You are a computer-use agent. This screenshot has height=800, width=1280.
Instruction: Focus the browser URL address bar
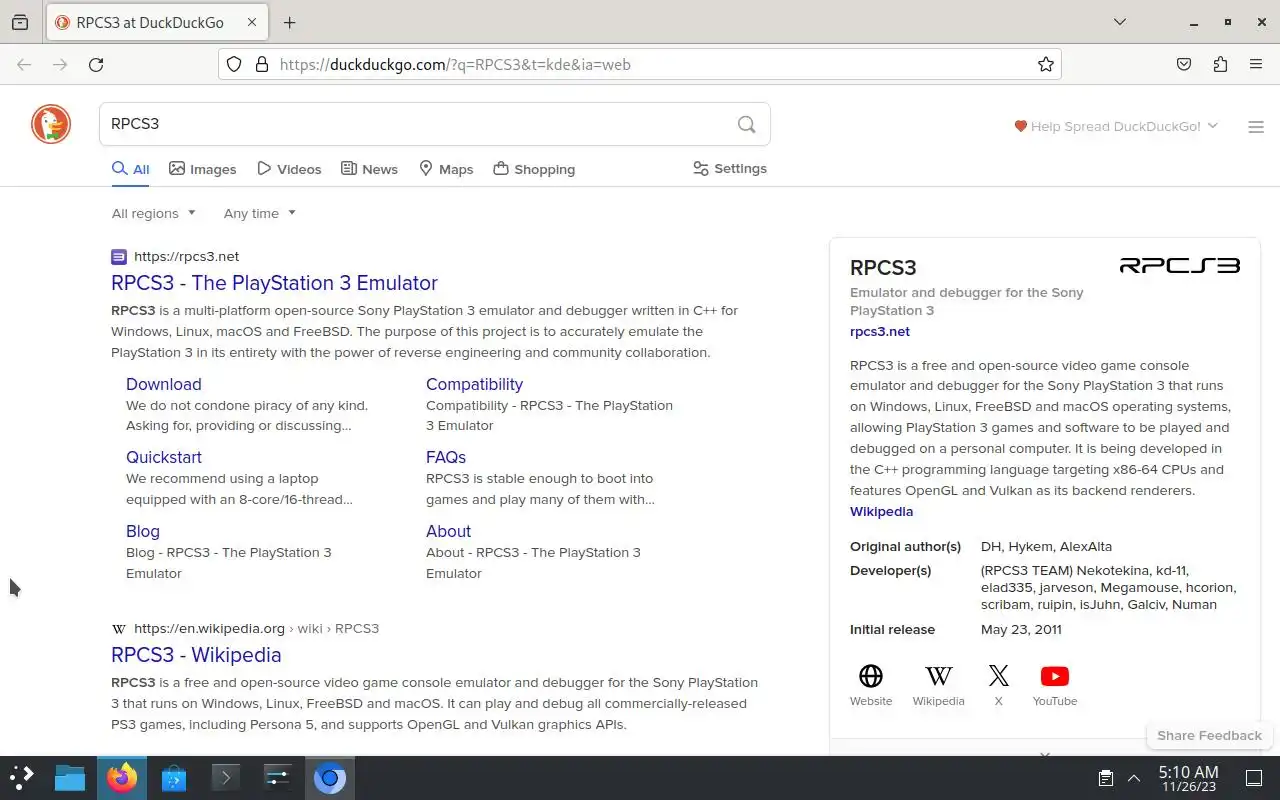click(x=640, y=64)
